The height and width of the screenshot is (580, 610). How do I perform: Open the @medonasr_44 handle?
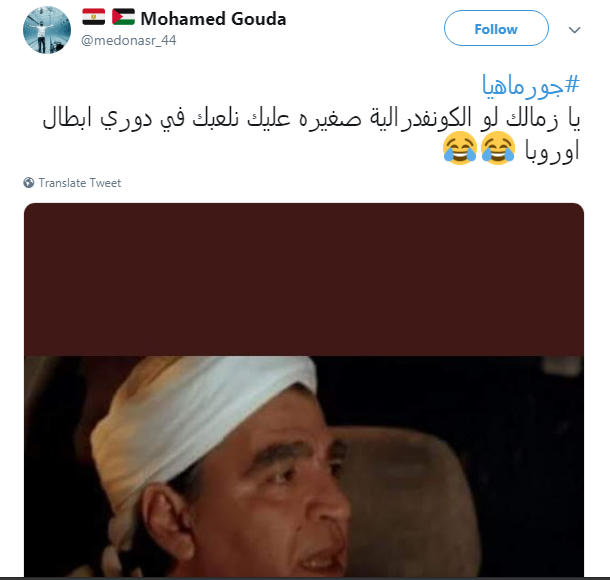point(129,40)
